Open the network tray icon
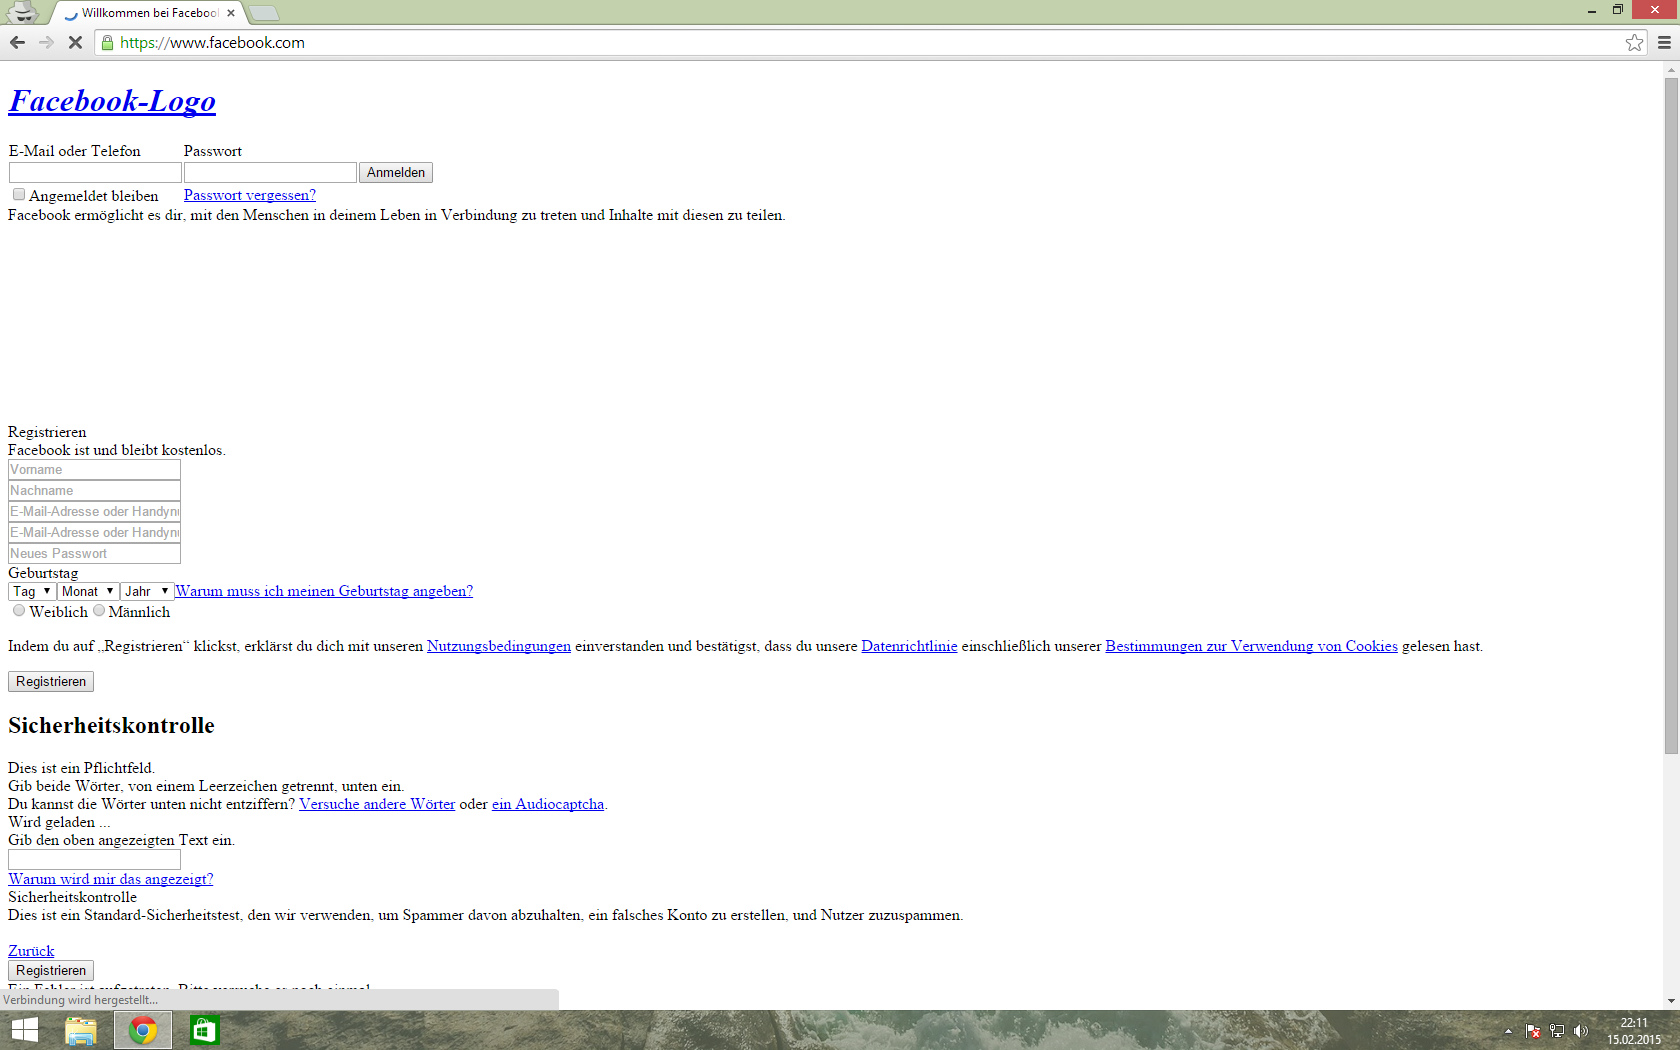Image resolution: width=1680 pixels, height=1050 pixels. 1557,1031
